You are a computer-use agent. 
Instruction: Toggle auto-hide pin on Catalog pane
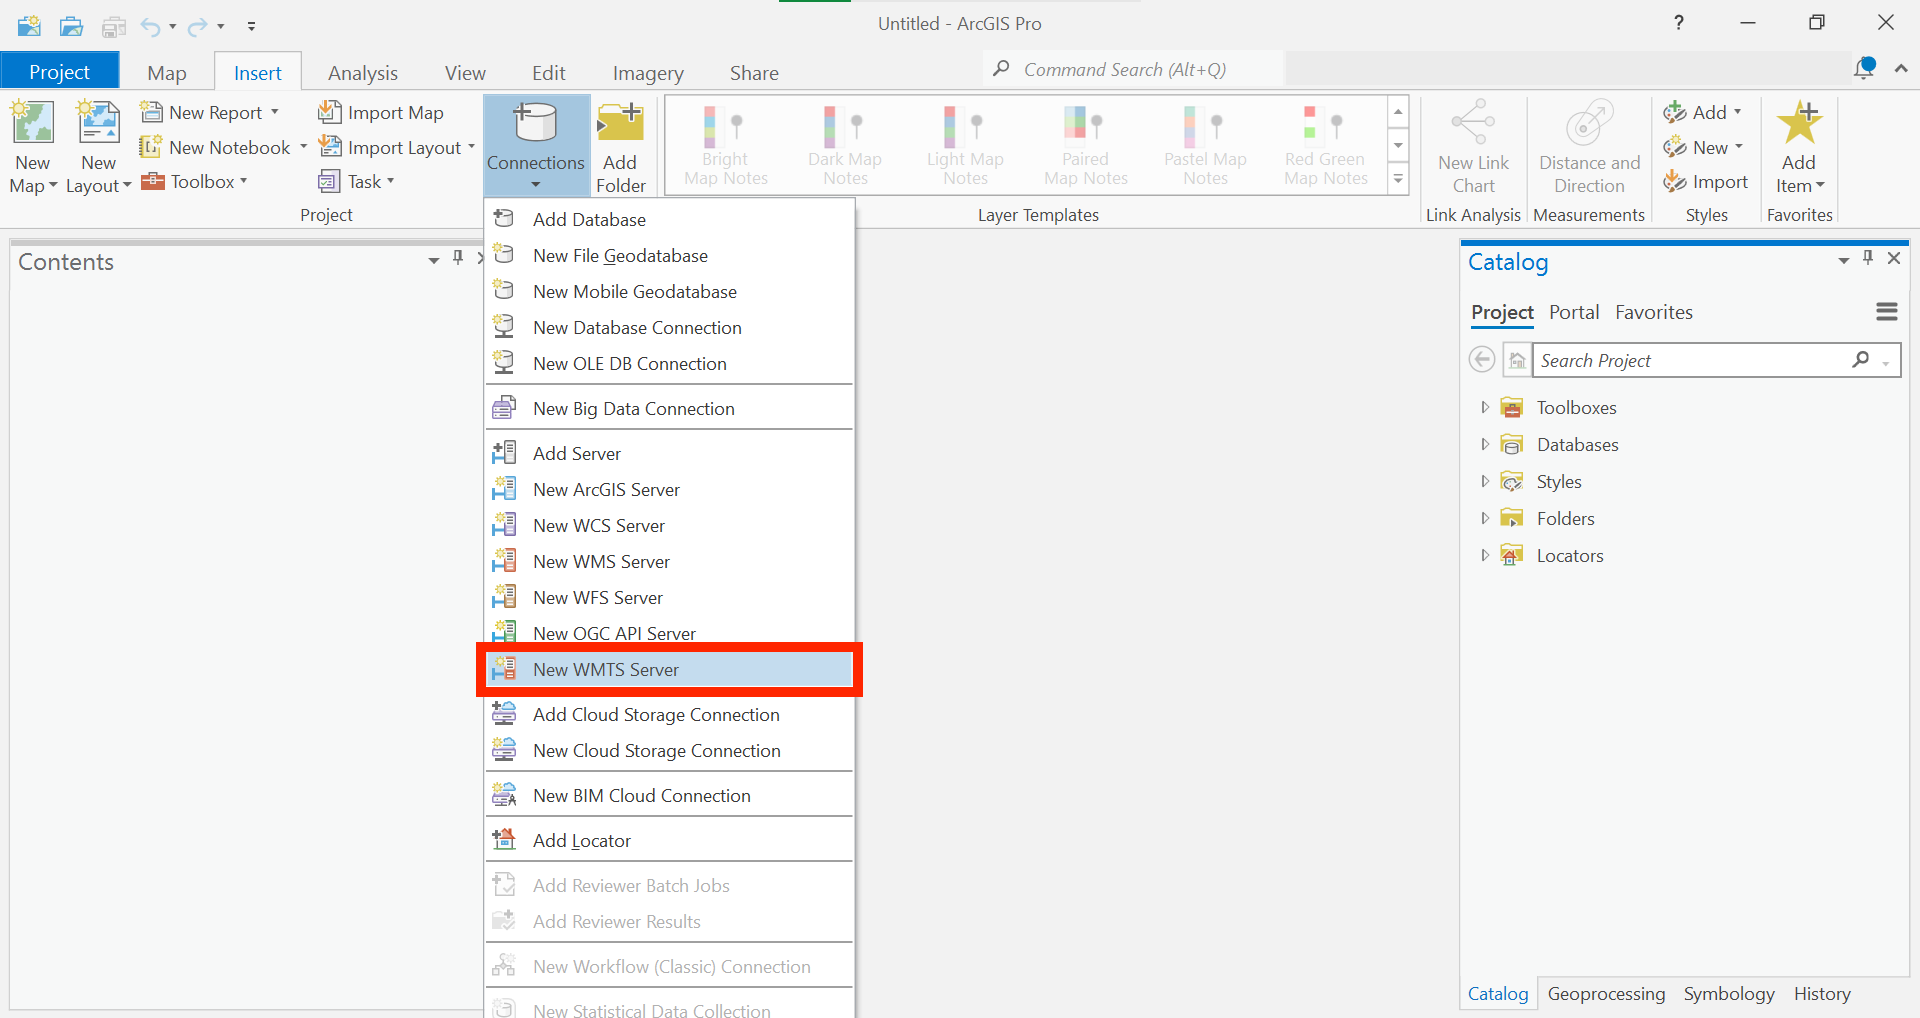point(1868,259)
